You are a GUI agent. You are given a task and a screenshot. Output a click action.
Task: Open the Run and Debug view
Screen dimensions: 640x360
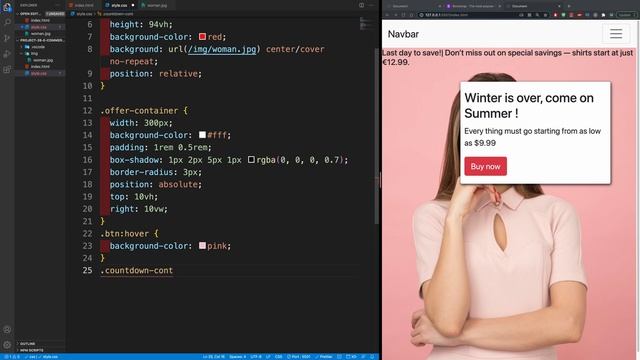(x=7, y=53)
